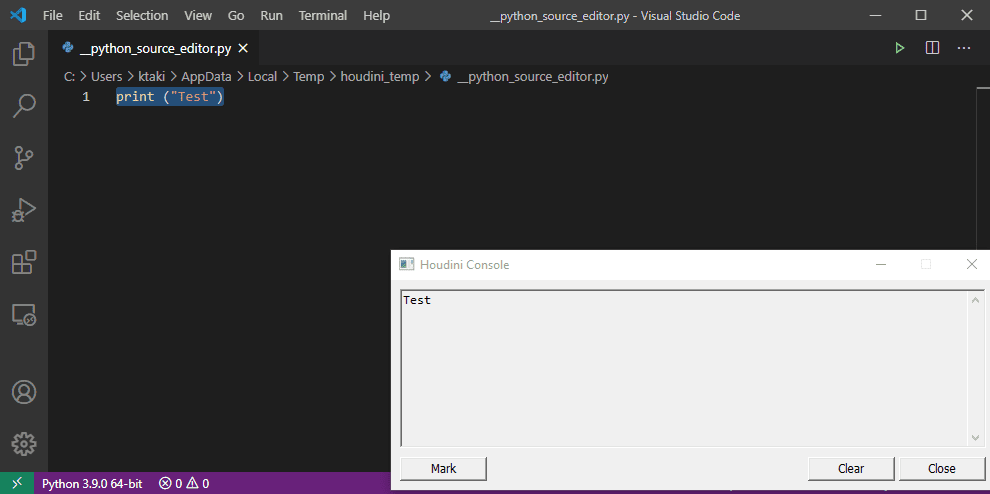Expand the C: breadcrumb segment
The height and width of the screenshot is (494, 990).
(x=70, y=76)
